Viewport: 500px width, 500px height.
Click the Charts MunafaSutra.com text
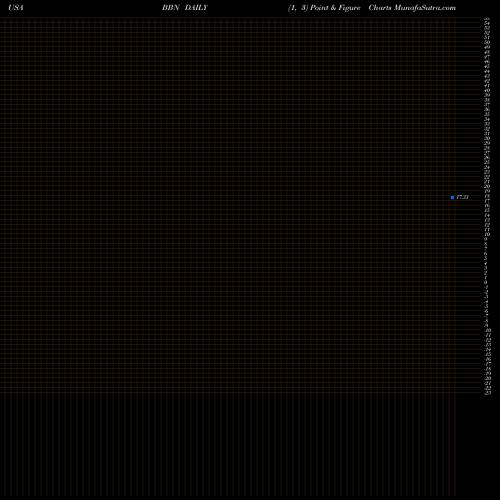(412, 8)
